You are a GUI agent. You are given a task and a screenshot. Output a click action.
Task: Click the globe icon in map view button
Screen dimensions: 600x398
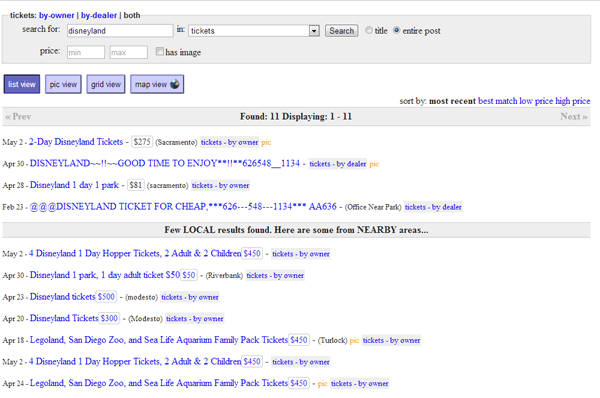(175, 84)
